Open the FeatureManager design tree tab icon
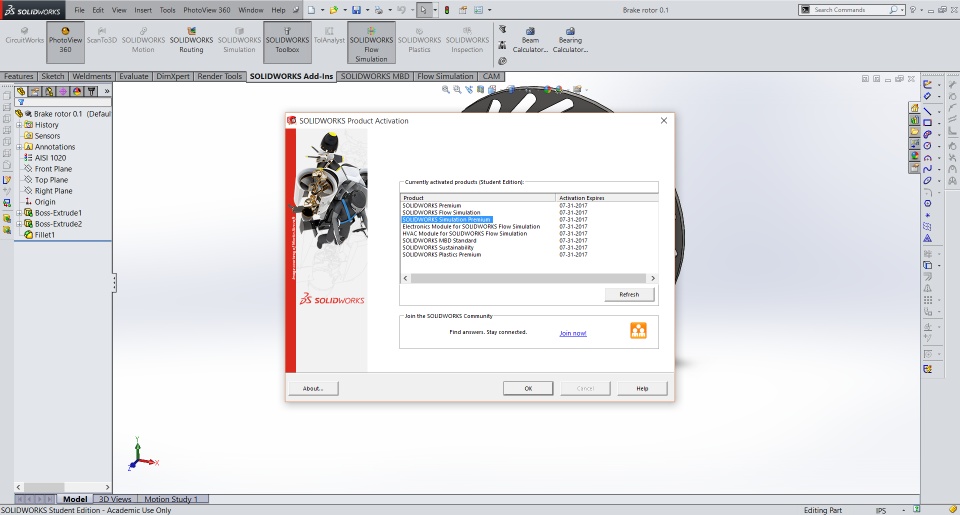The height and width of the screenshot is (515, 960). point(20,91)
